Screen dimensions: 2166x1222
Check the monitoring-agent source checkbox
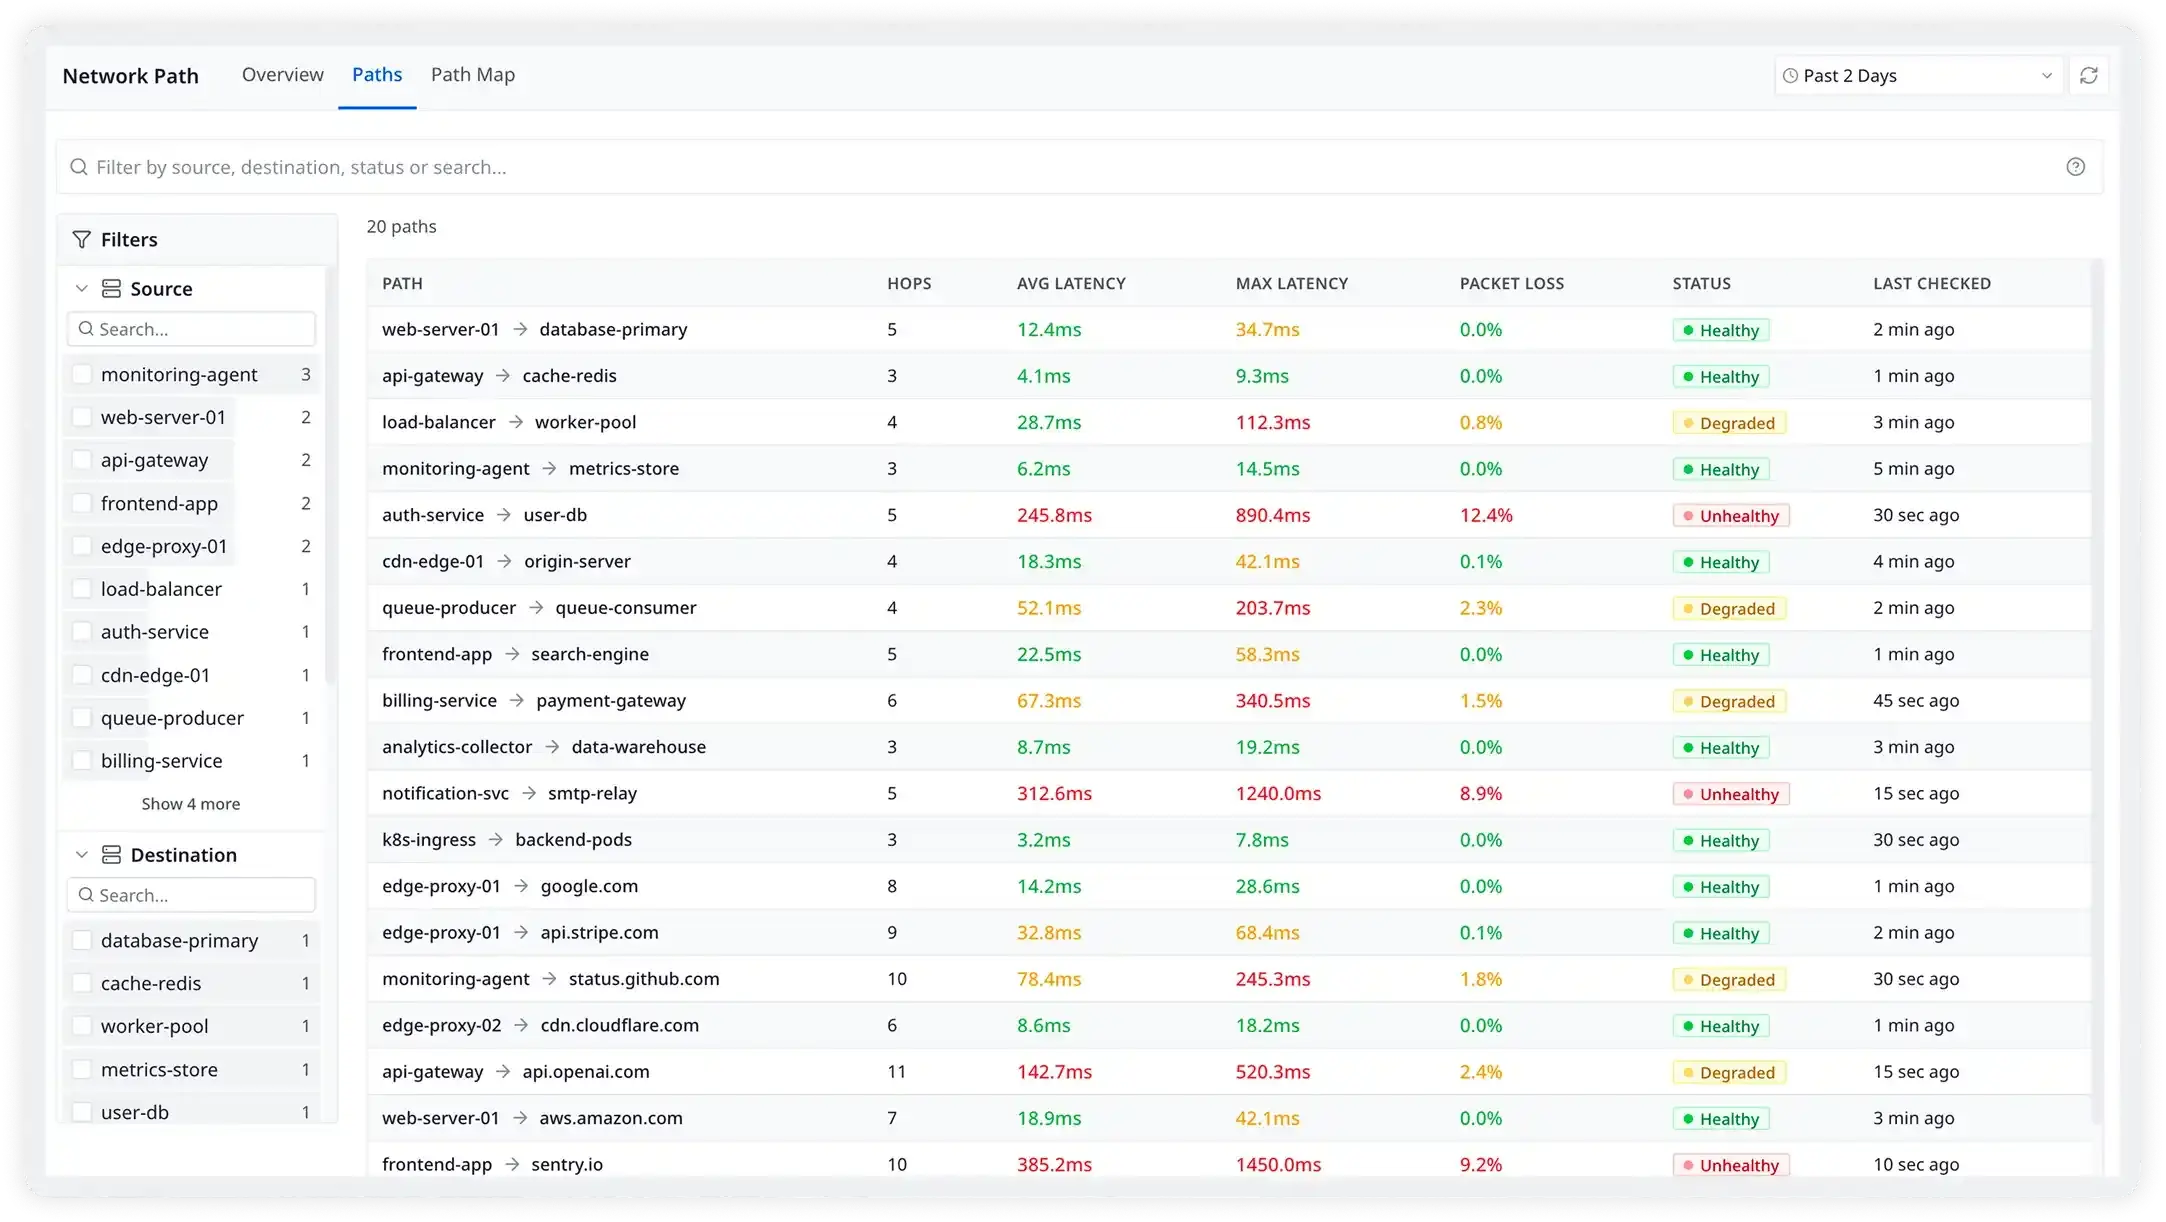(81, 373)
